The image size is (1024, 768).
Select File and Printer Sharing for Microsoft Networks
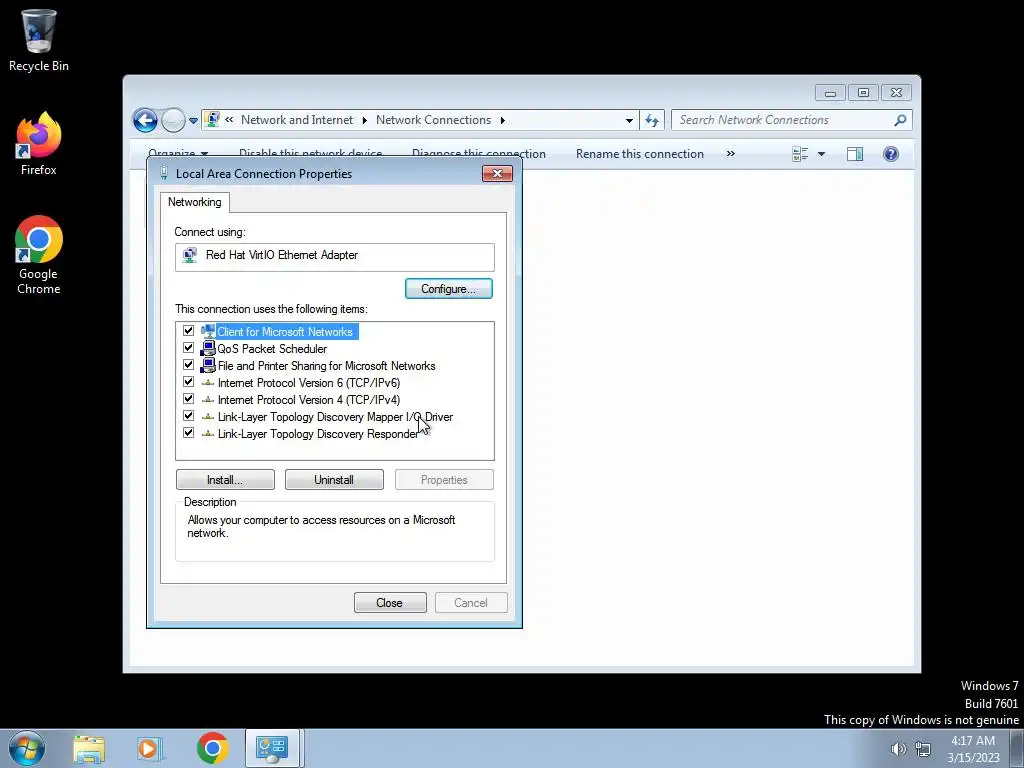click(327, 366)
